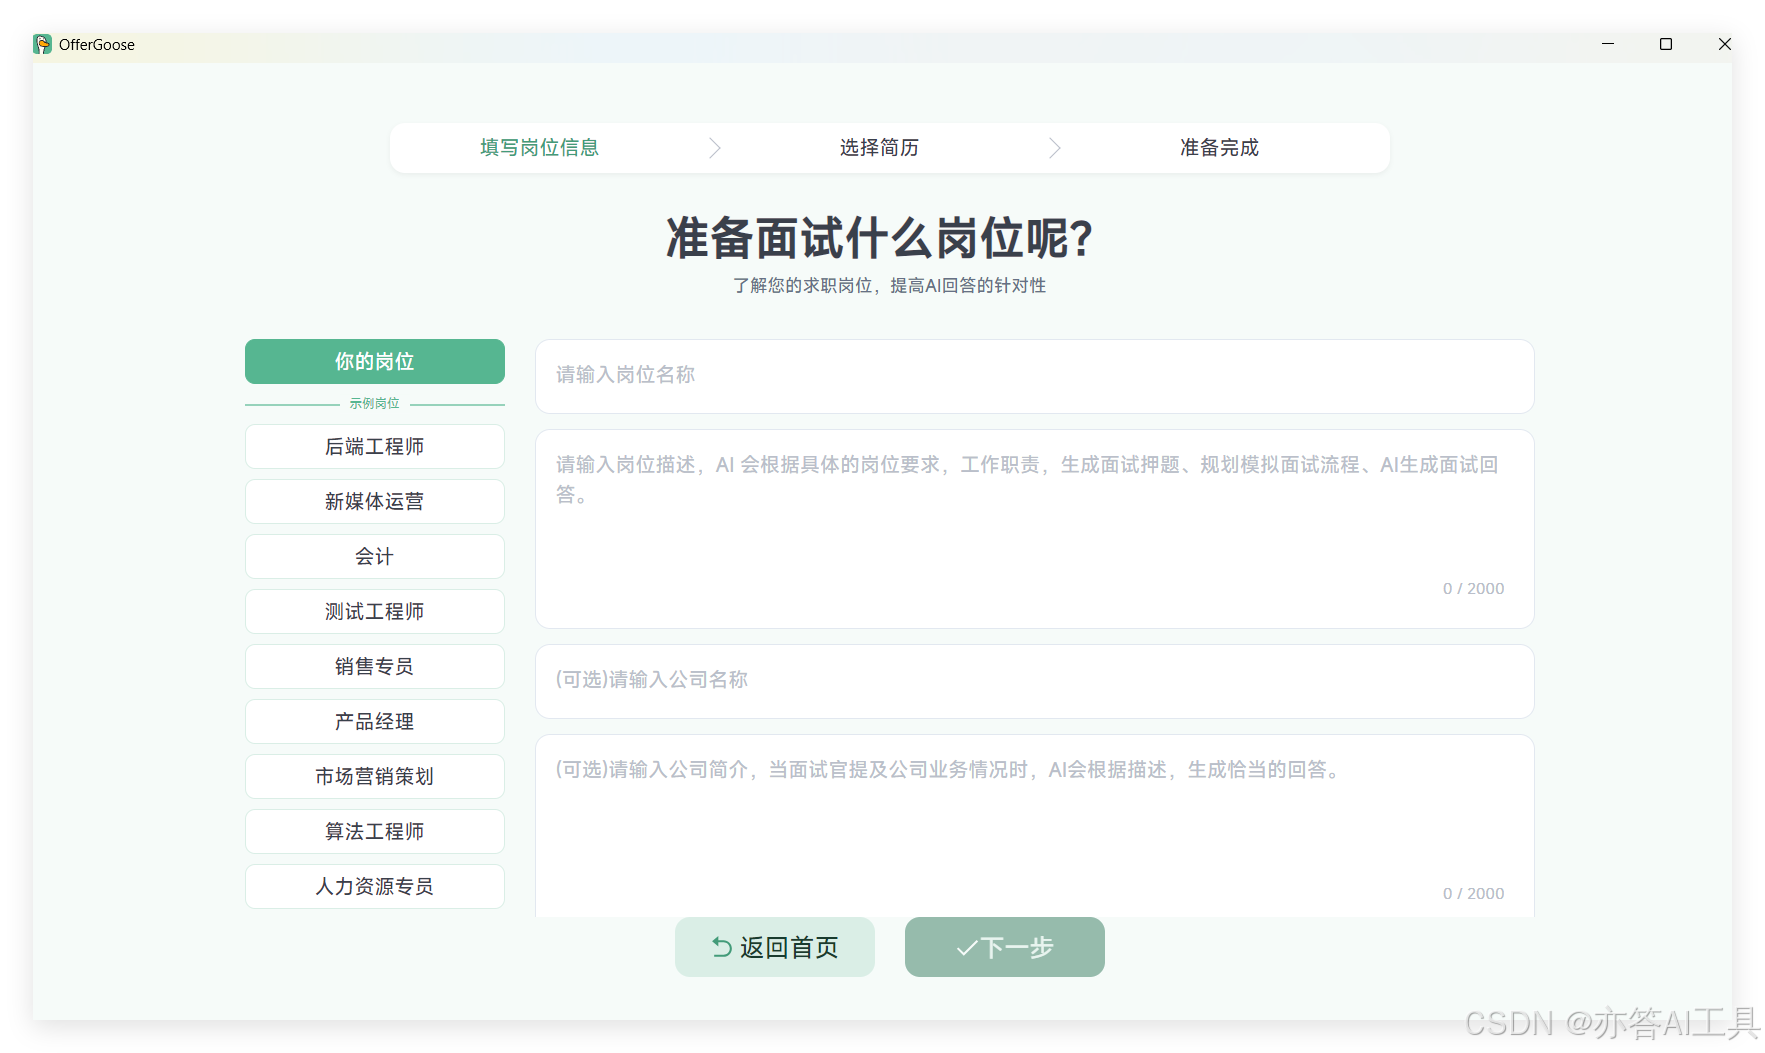Select the 后端工程师 example position

tap(374, 446)
